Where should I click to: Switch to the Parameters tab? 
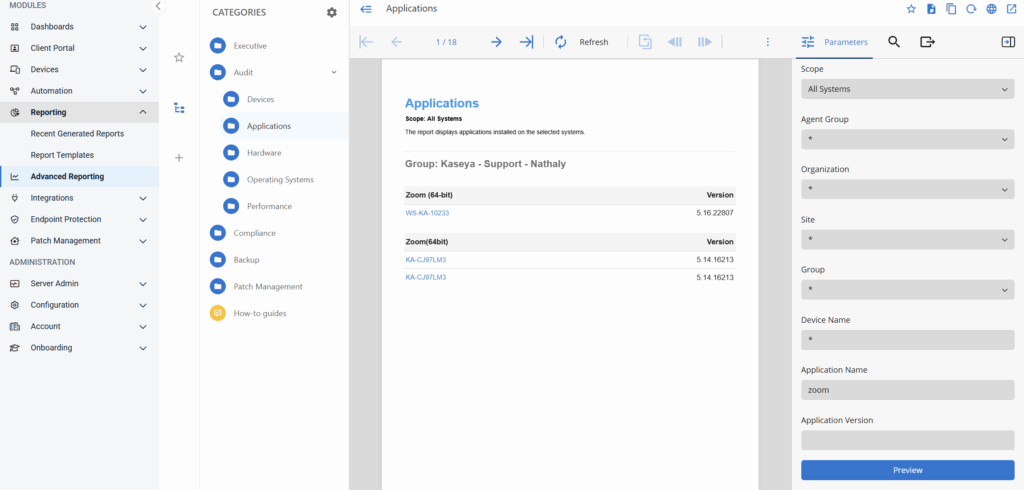(x=835, y=42)
